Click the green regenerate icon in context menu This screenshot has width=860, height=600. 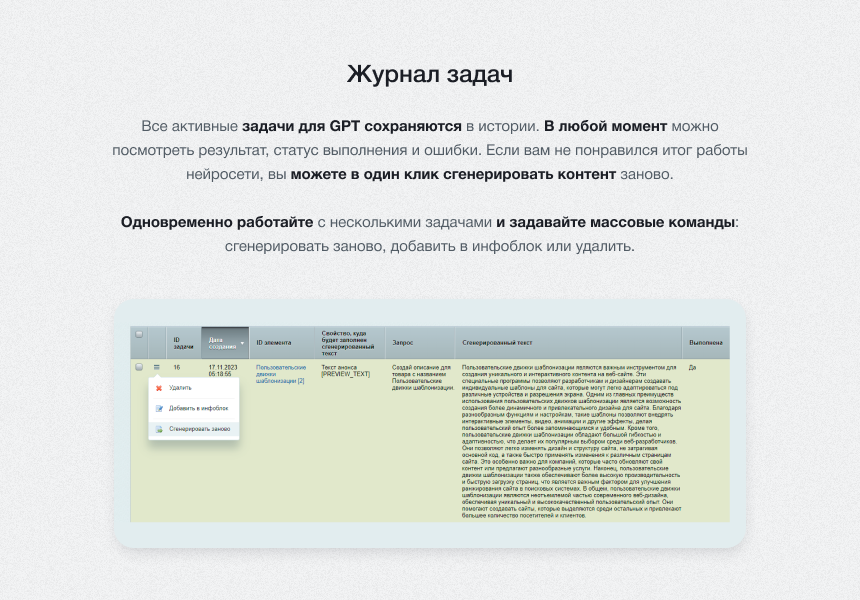point(158,427)
